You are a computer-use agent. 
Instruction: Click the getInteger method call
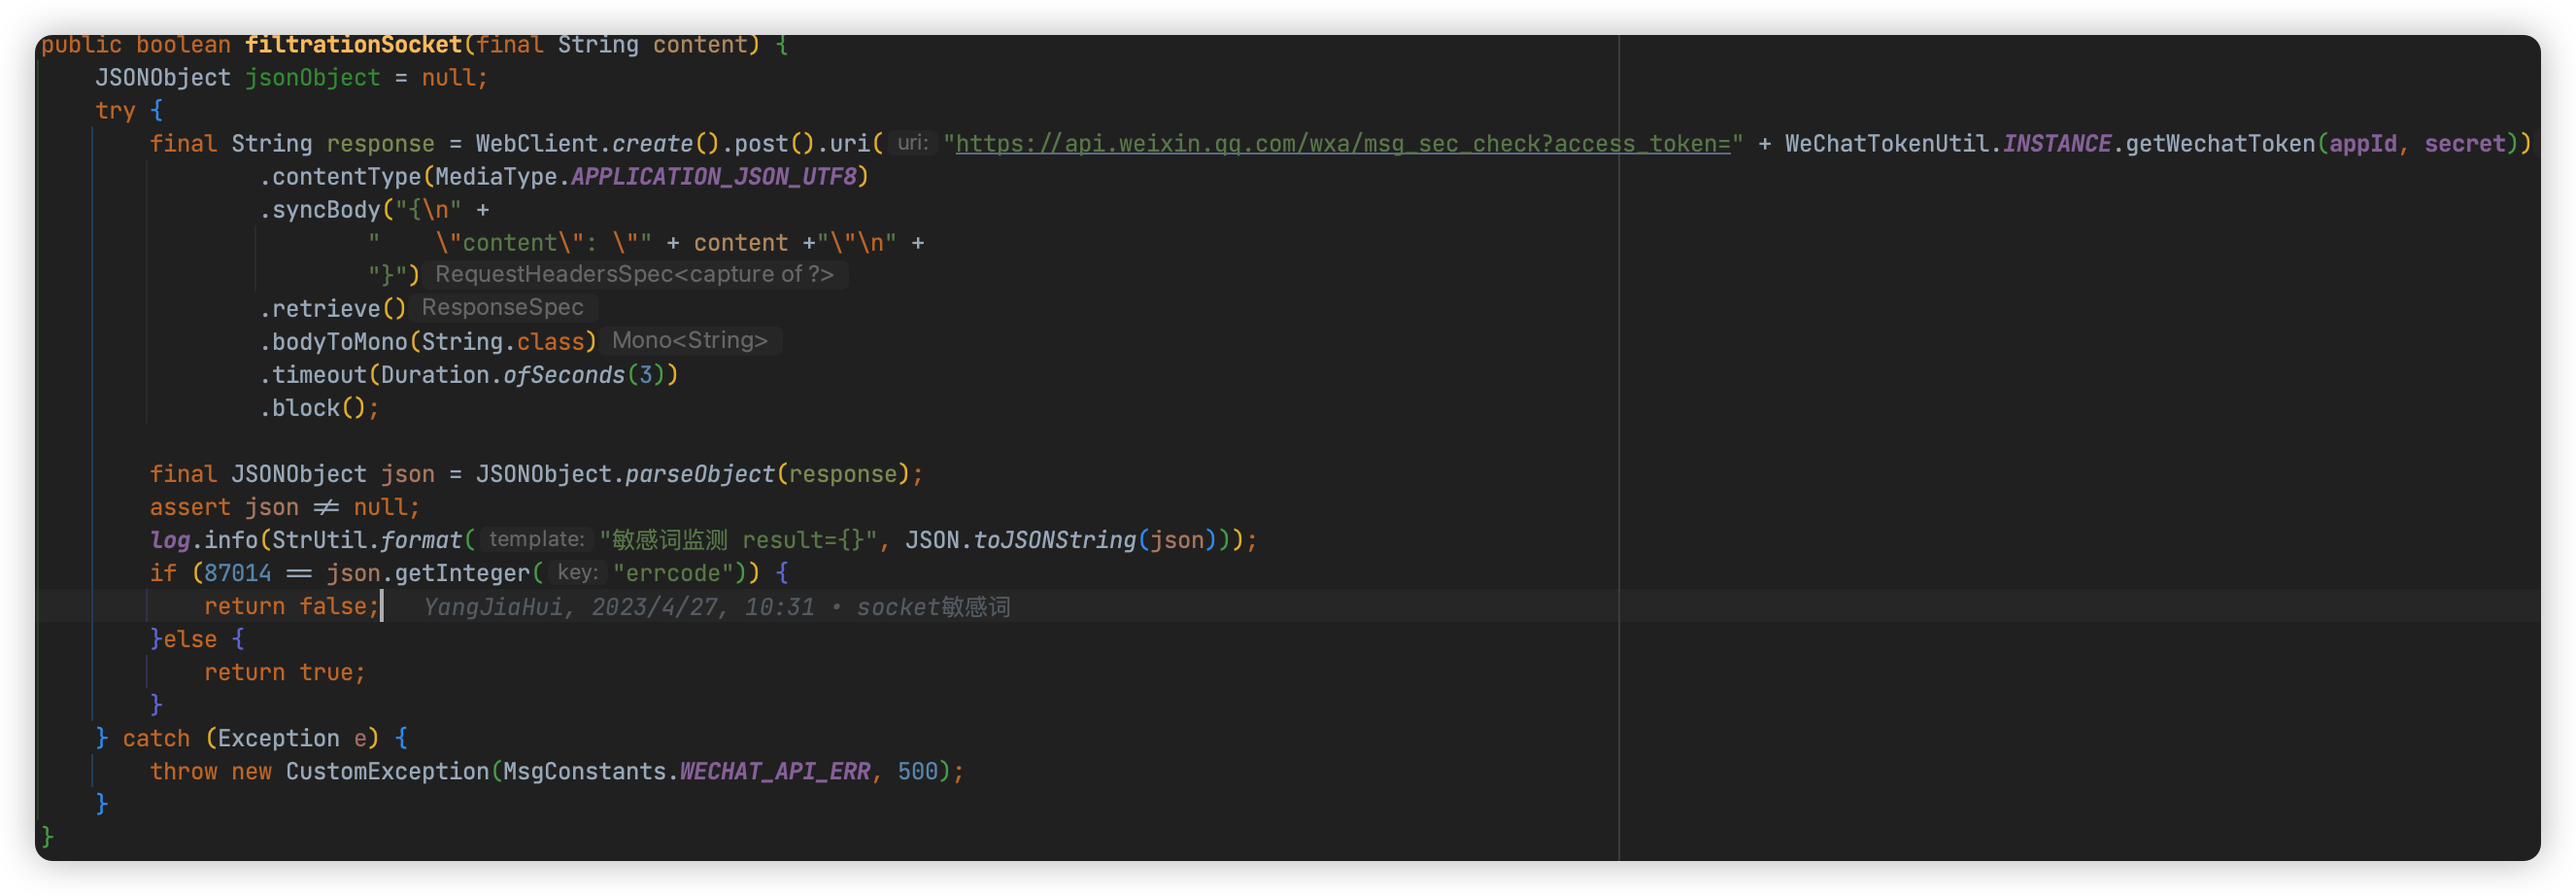tap(461, 573)
